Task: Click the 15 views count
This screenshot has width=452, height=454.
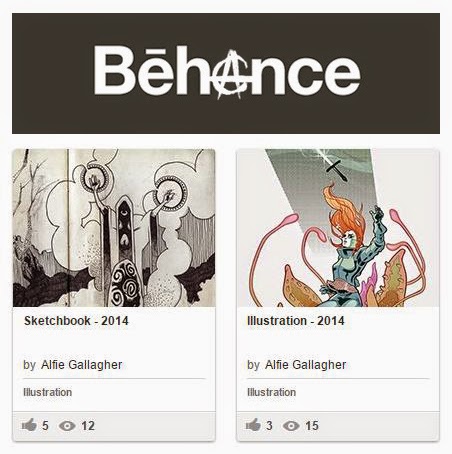Action: [x=312, y=426]
